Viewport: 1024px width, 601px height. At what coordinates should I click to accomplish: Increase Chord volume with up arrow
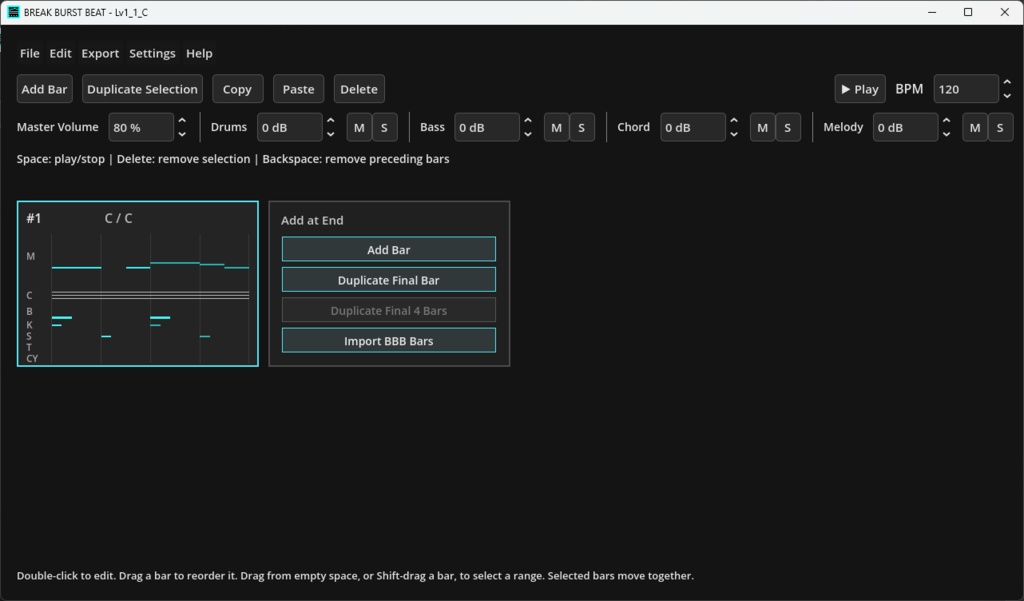click(x=734, y=121)
